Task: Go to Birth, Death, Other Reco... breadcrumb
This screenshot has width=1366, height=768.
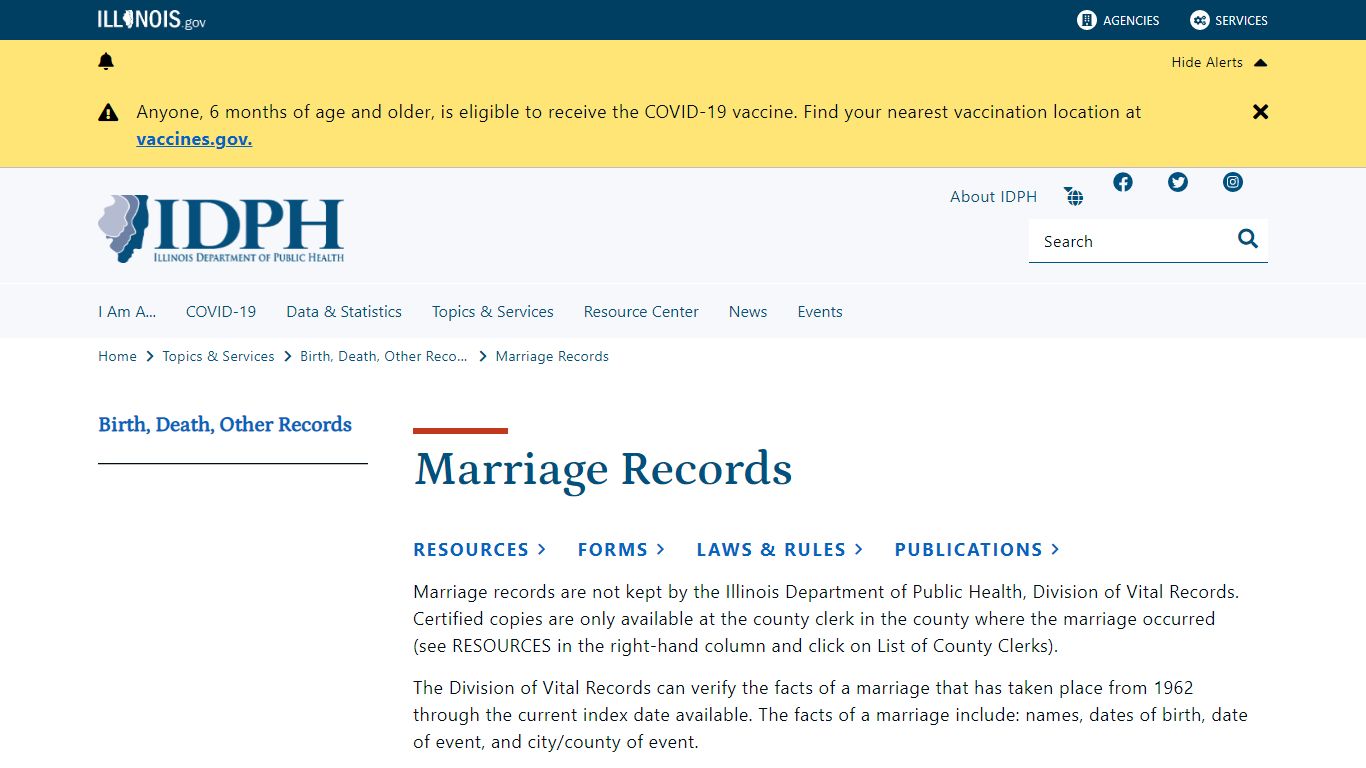Action: point(384,356)
